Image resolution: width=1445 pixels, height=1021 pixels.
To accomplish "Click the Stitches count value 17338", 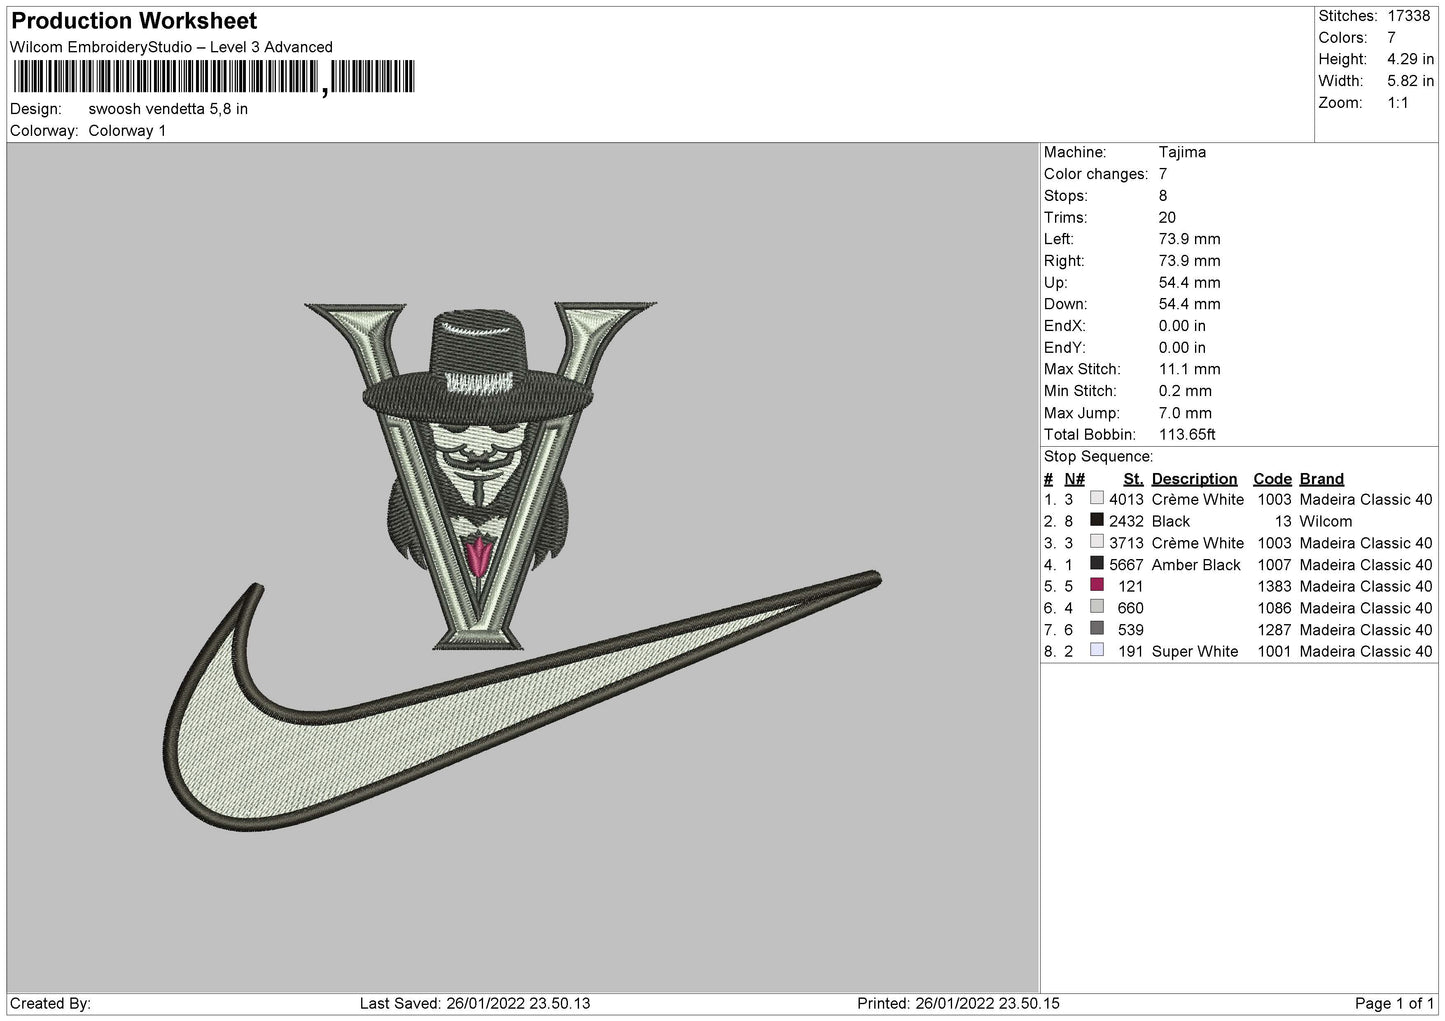I will 1410,16.
